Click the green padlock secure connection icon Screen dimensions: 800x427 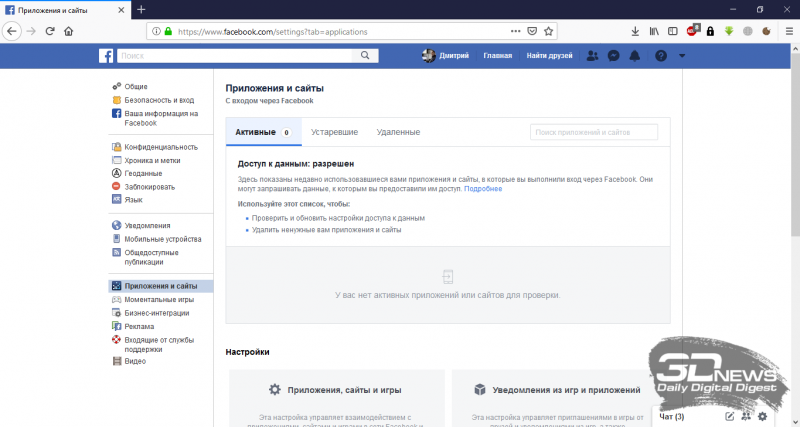pyautogui.click(x=168, y=32)
